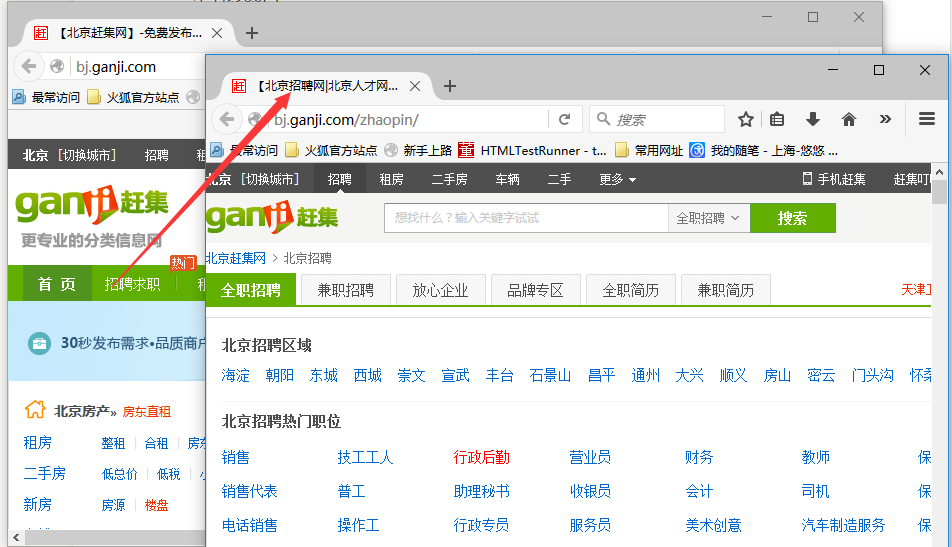Bookmark this page with the star icon
Image resolution: width=952 pixels, height=547 pixels.
[x=746, y=119]
